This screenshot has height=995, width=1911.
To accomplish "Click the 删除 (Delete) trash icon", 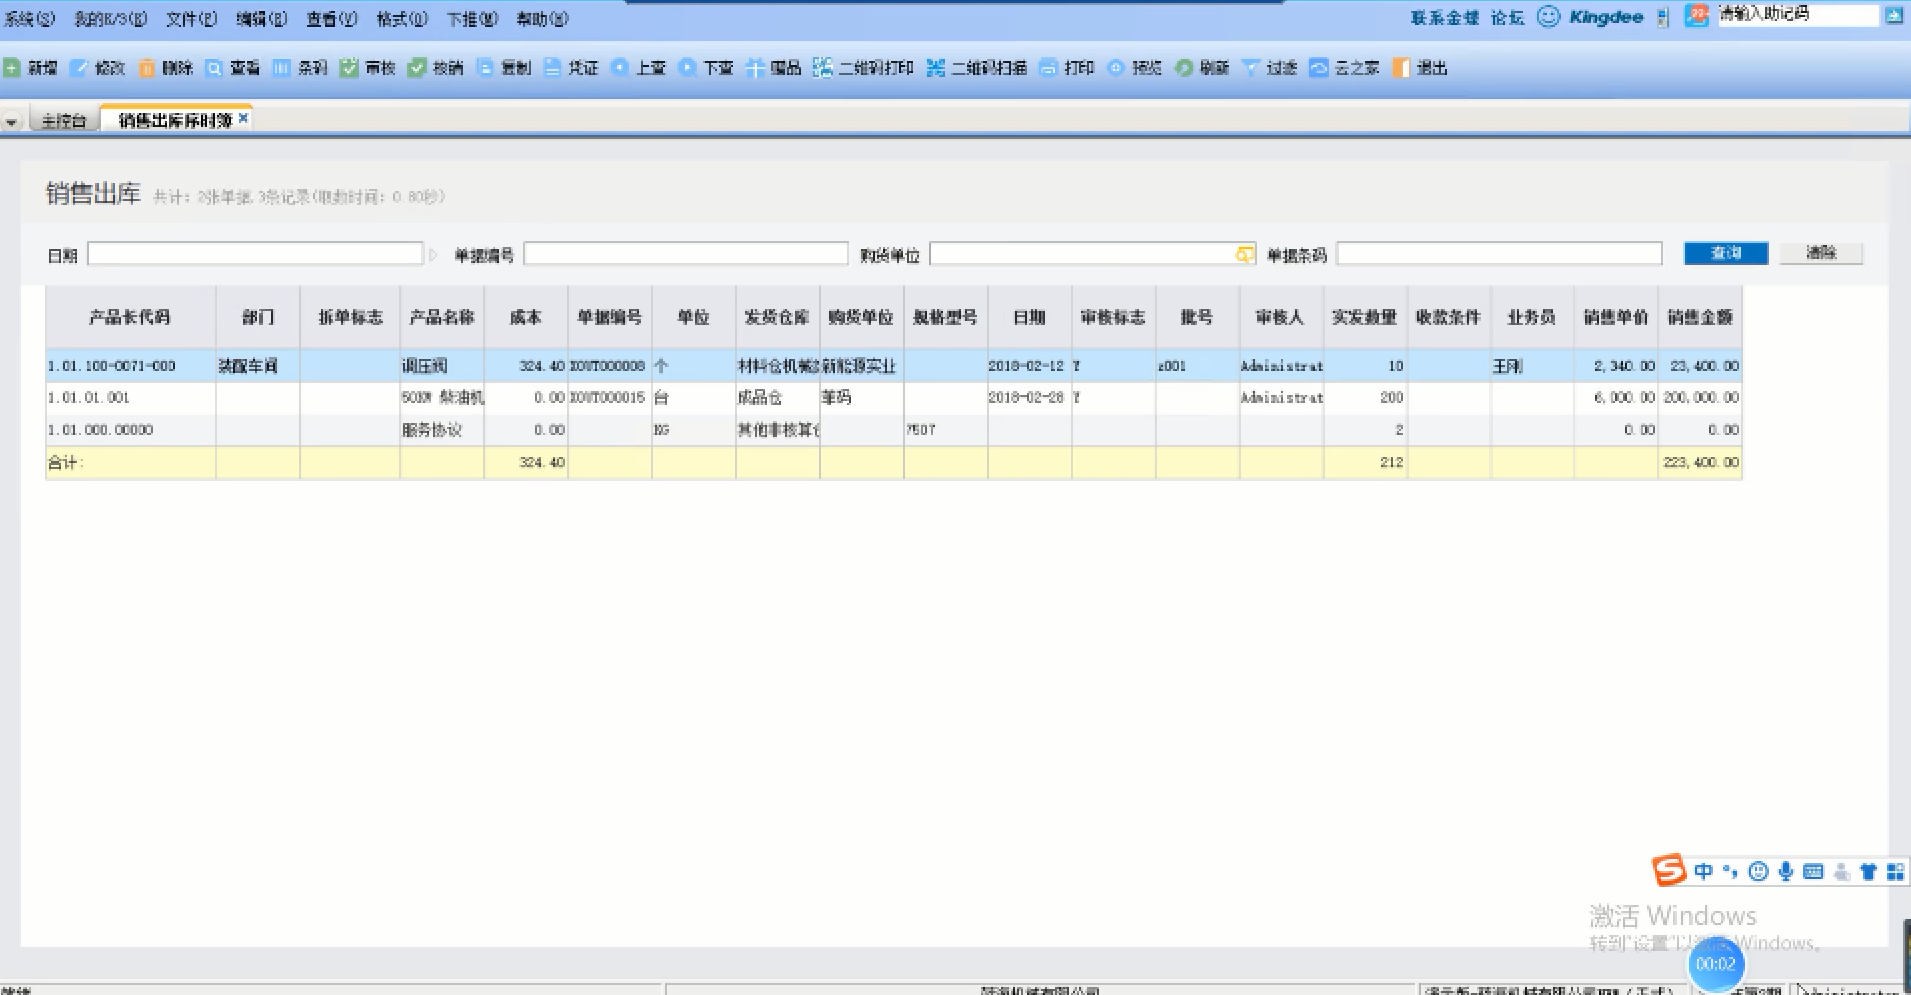I will click(x=147, y=68).
